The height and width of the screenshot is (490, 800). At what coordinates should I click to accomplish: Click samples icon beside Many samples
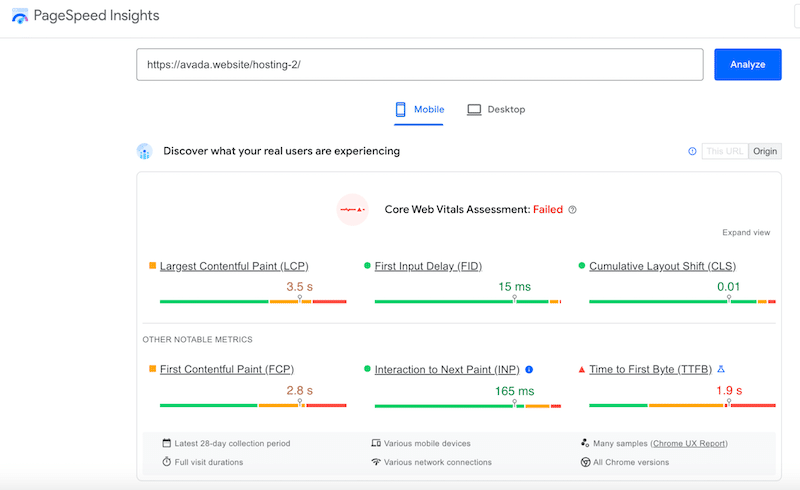(585, 443)
